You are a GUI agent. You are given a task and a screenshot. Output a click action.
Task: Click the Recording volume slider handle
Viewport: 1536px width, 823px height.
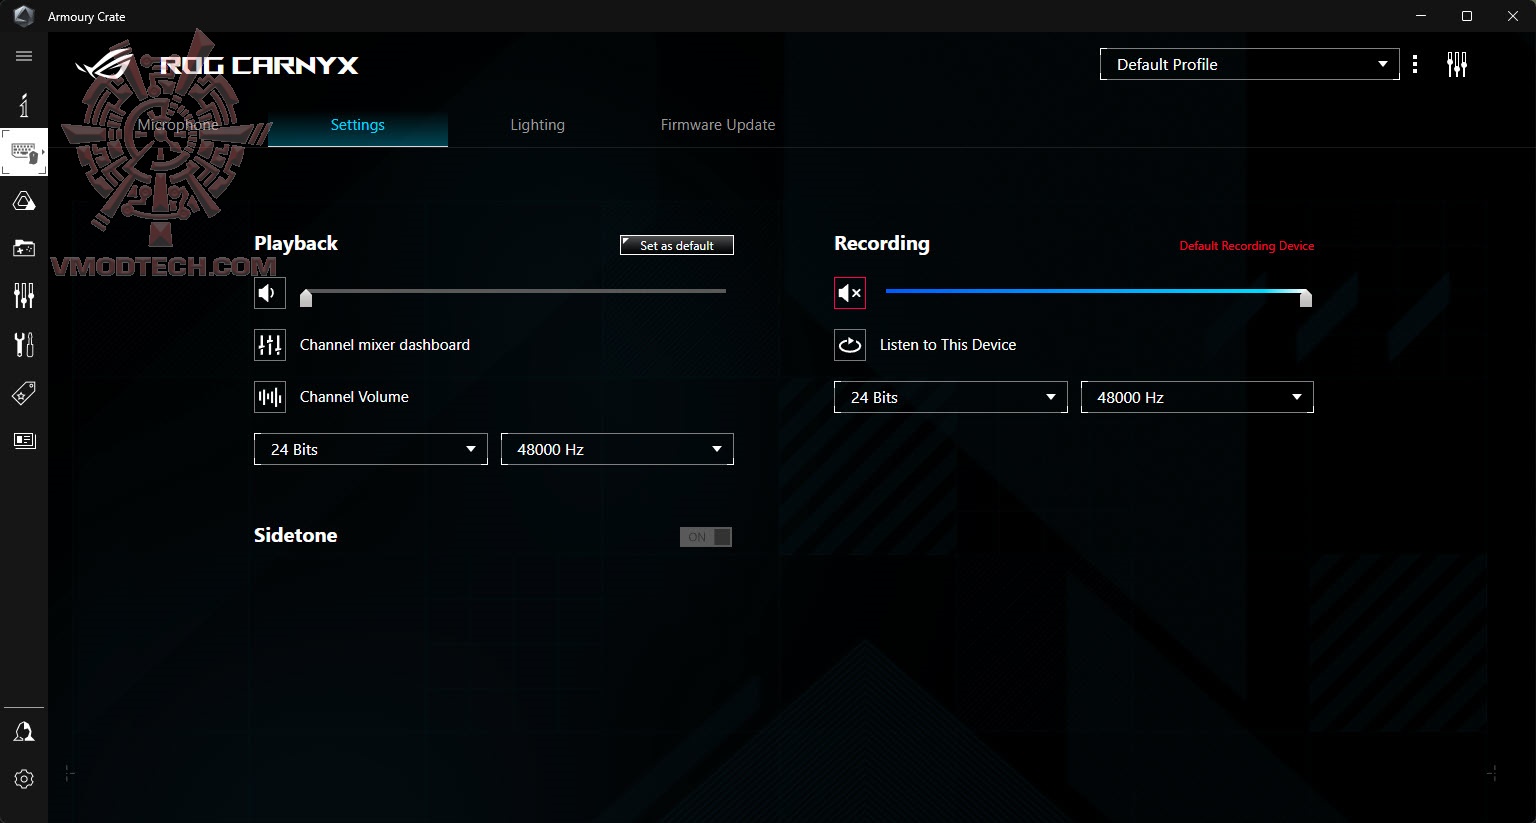1305,297
